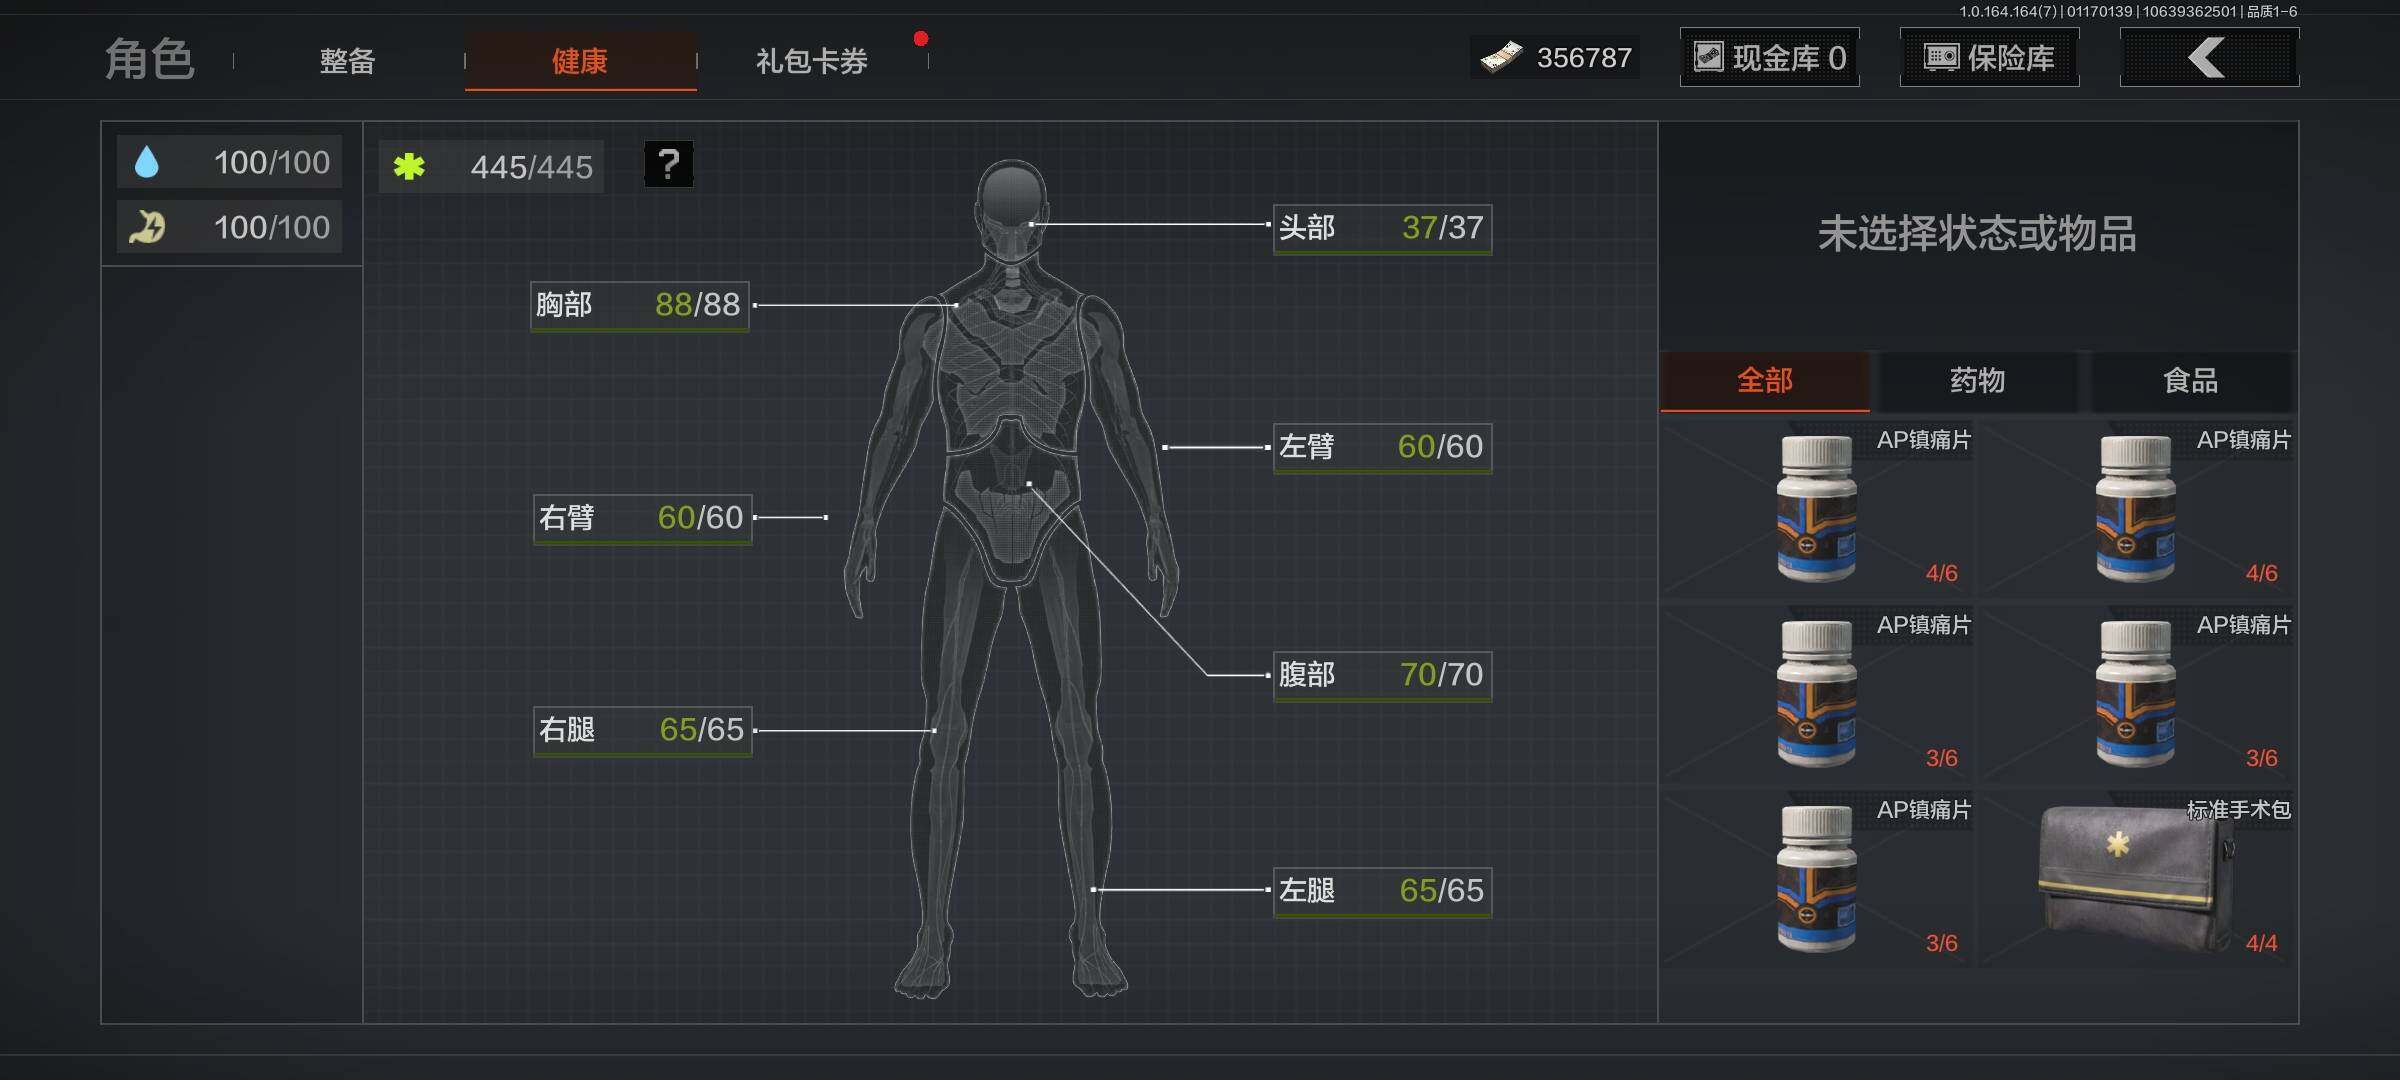This screenshot has width=2400, height=1080.
Task: Select the 胸部 chest health label
Action: coord(639,305)
